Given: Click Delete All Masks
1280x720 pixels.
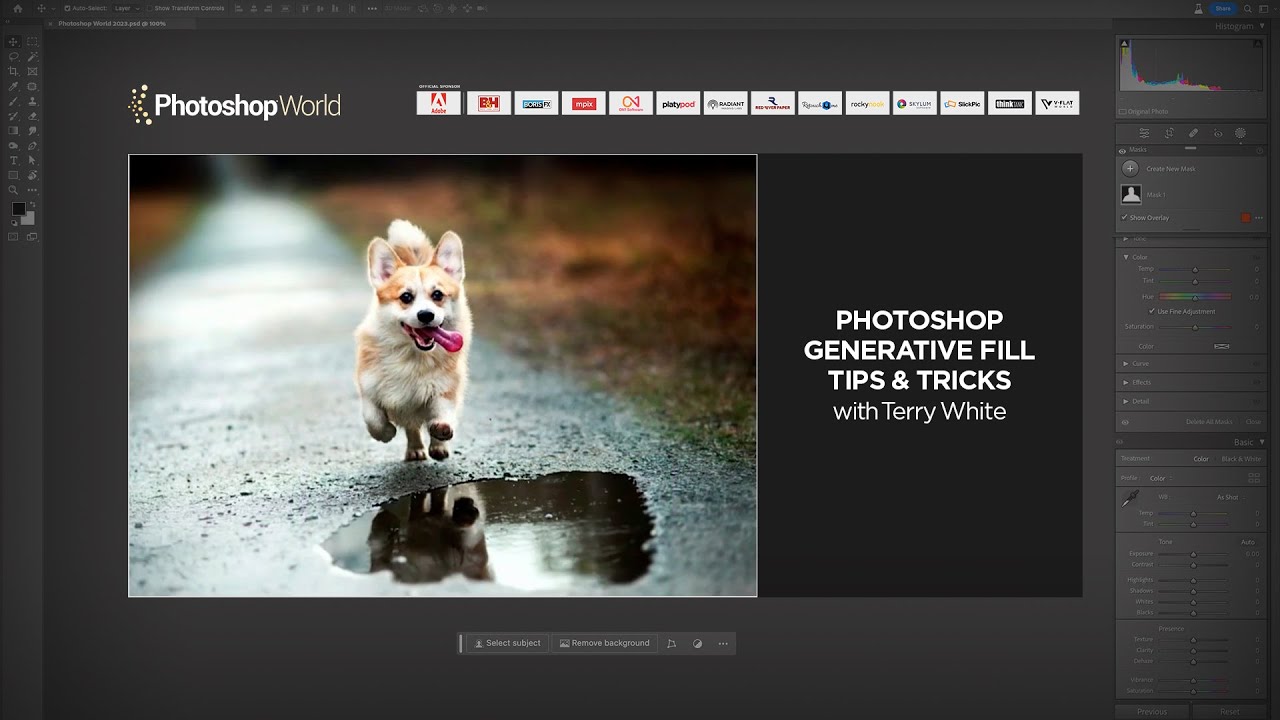Looking at the screenshot, I should pyautogui.click(x=1208, y=422).
